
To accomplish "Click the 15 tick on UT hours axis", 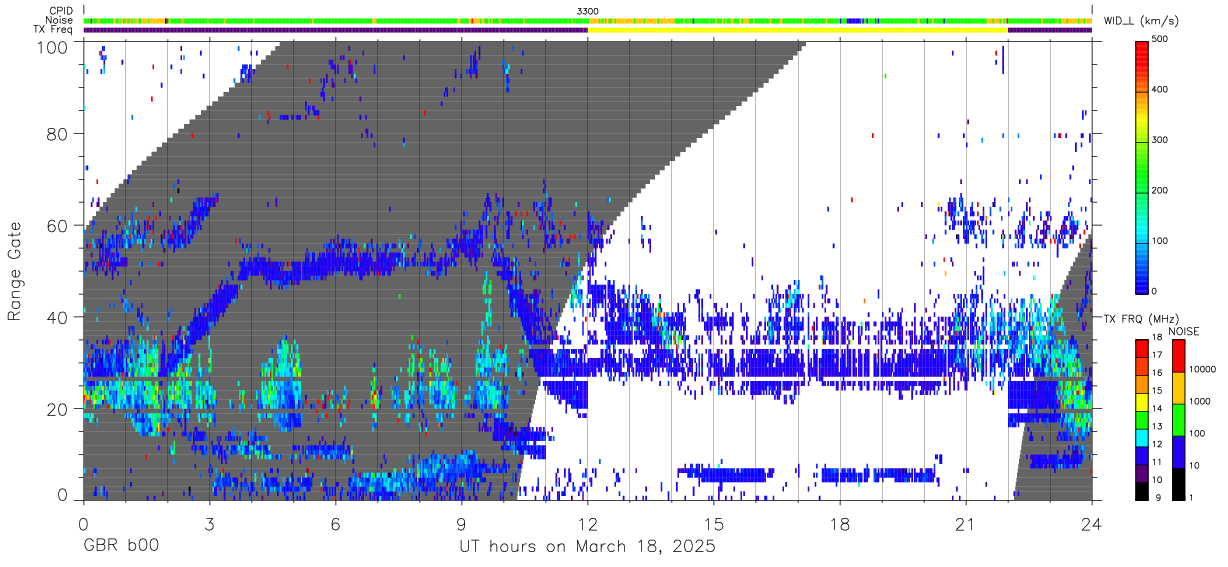I will click(714, 524).
